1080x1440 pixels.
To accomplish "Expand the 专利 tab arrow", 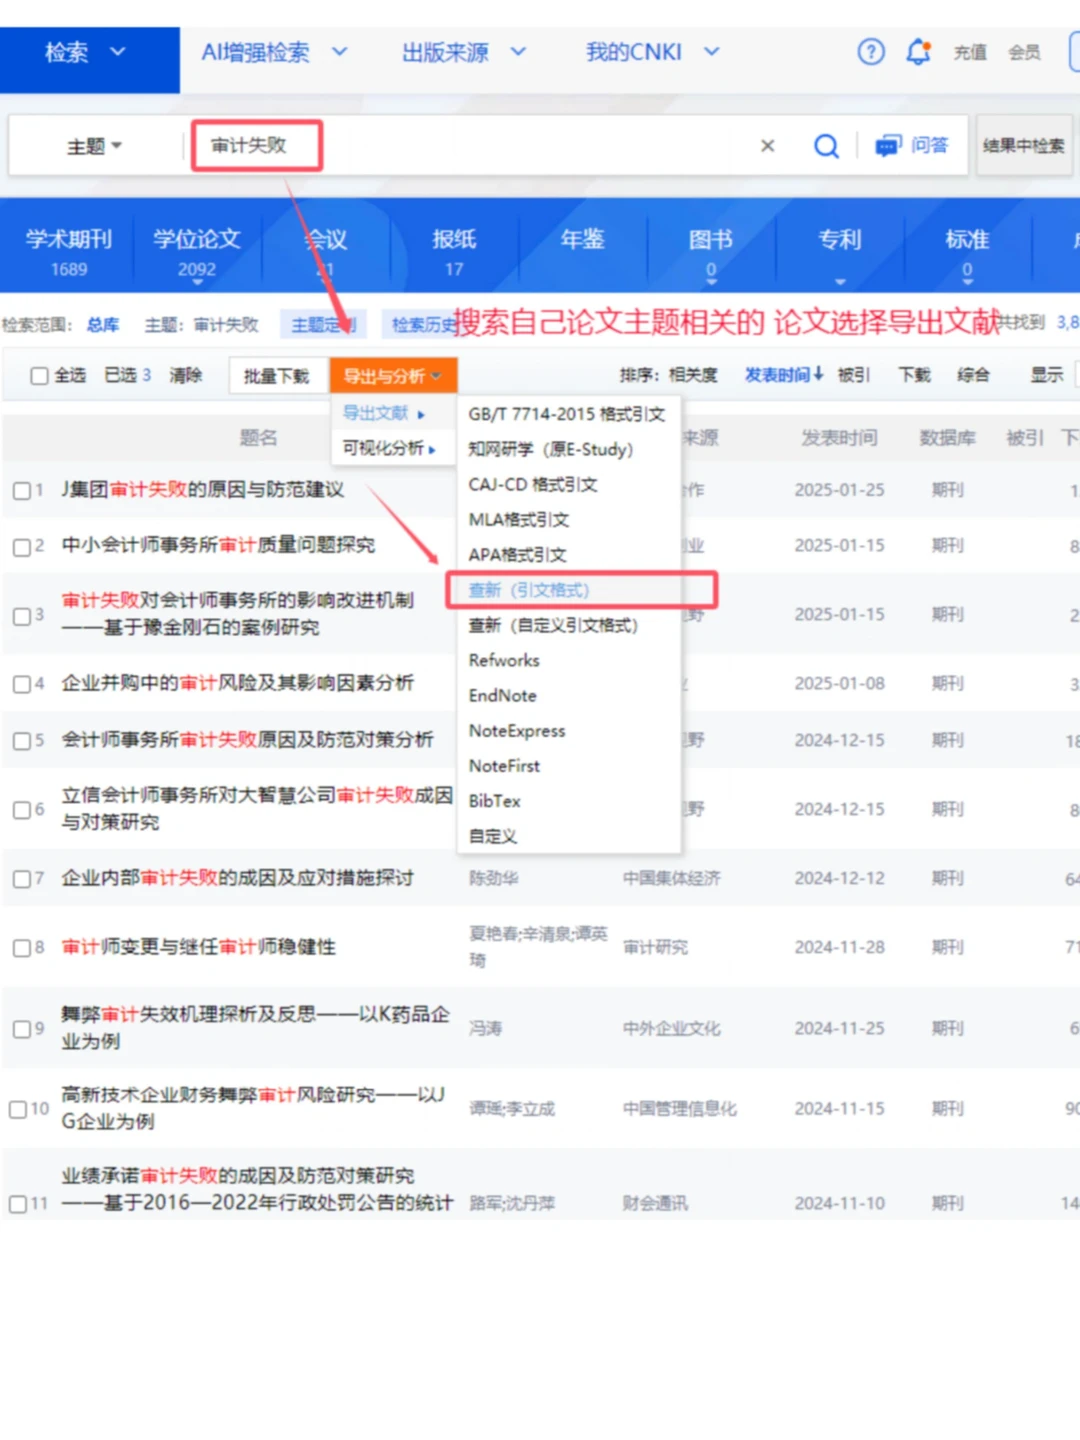I will [x=840, y=281].
